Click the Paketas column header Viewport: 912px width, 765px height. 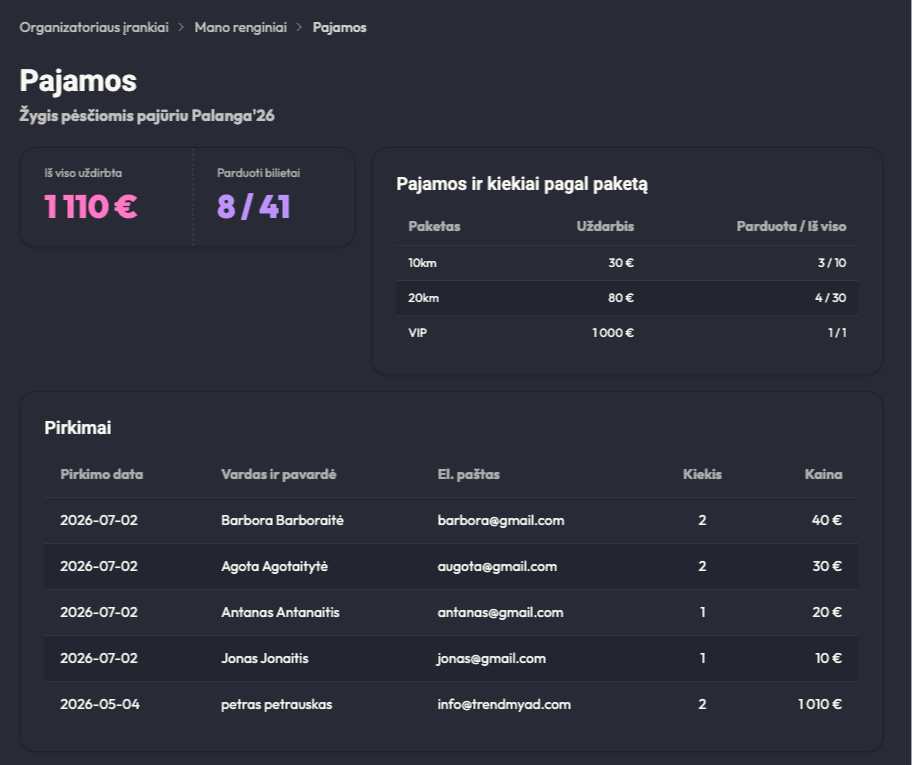coord(434,226)
